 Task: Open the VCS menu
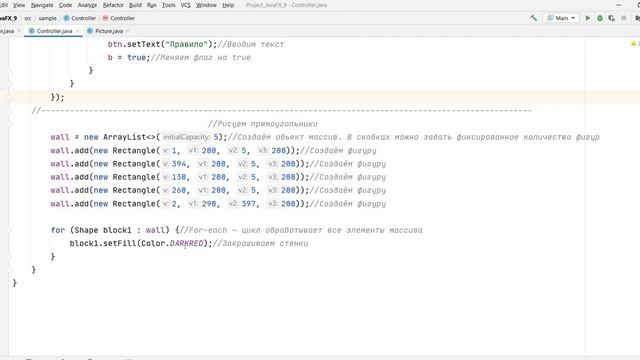coord(185,5)
